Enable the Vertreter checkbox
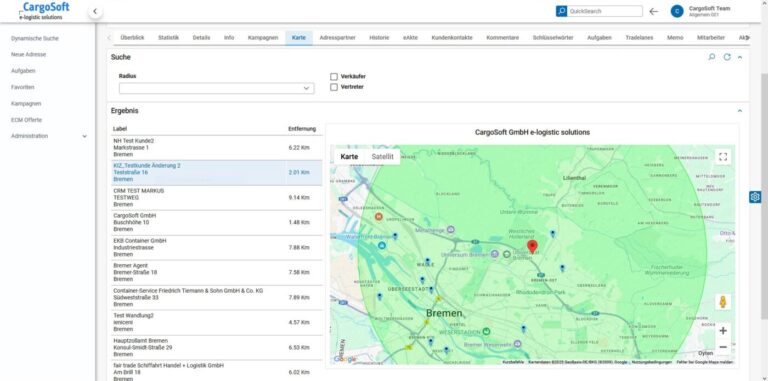768x381 pixels. (x=334, y=87)
